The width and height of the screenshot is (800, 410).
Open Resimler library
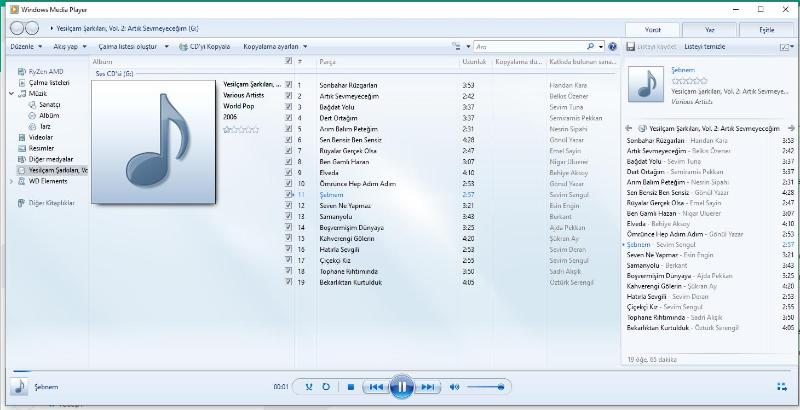(x=36, y=148)
